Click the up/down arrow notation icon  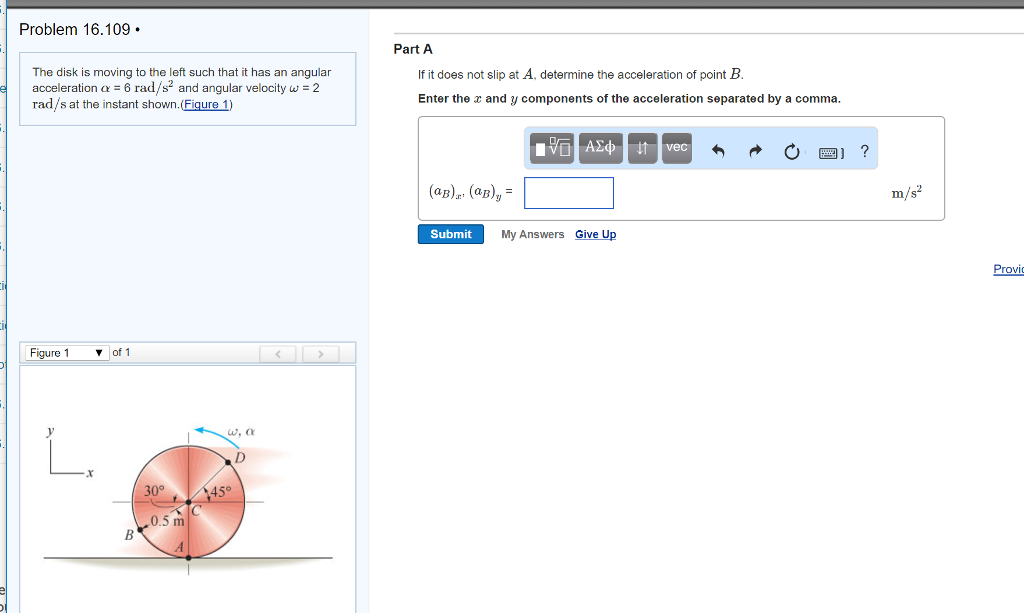pyautogui.click(x=642, y=147)
